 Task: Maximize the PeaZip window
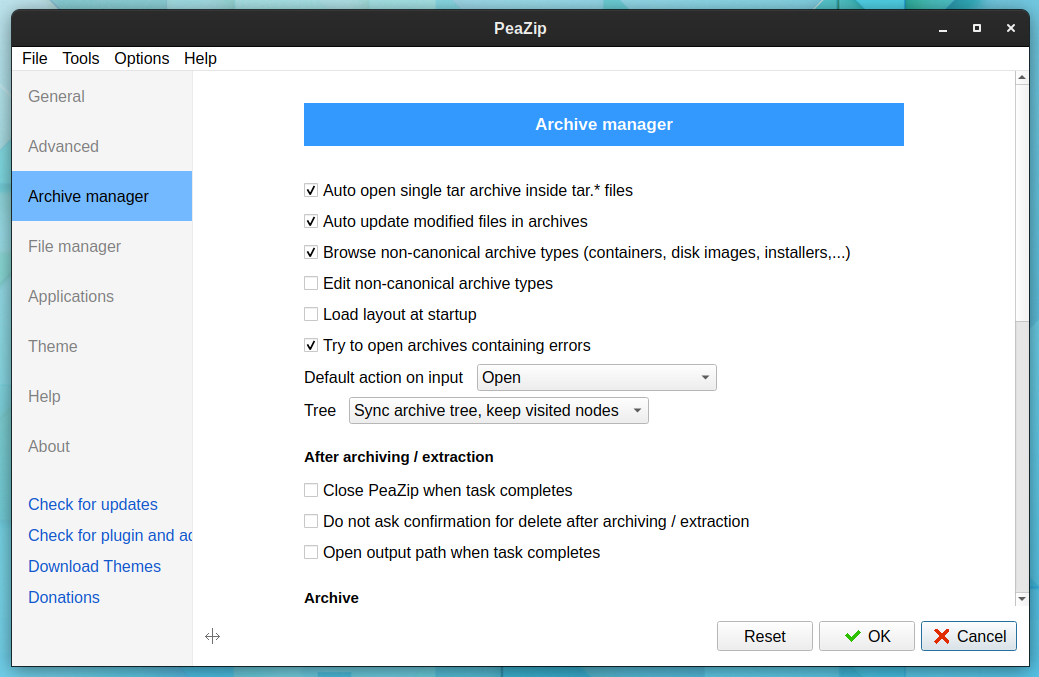click(977, 28)
